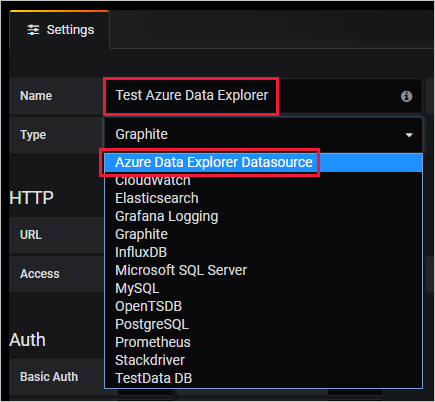The height and width of the screenshot is (402, 435).
Task: Click the Name field info icon
Action: click(x=406, y=96)
